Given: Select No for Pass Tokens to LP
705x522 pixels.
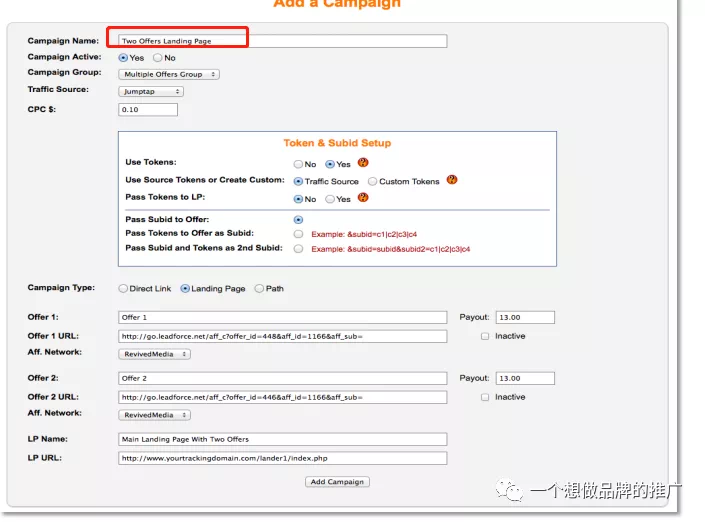Looking at the screenshot, I should point(298,199).
